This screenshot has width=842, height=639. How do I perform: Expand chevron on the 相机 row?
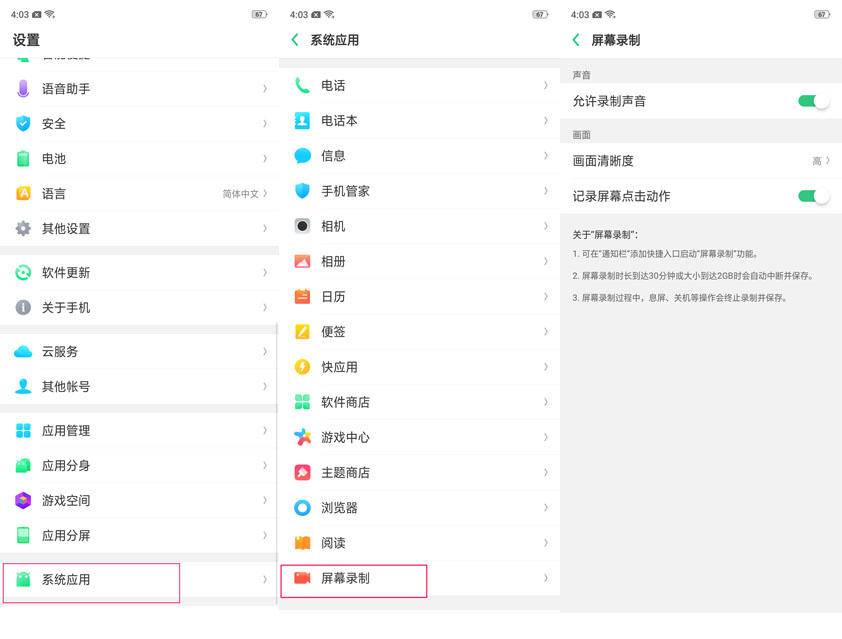click(x=546, y=226)
